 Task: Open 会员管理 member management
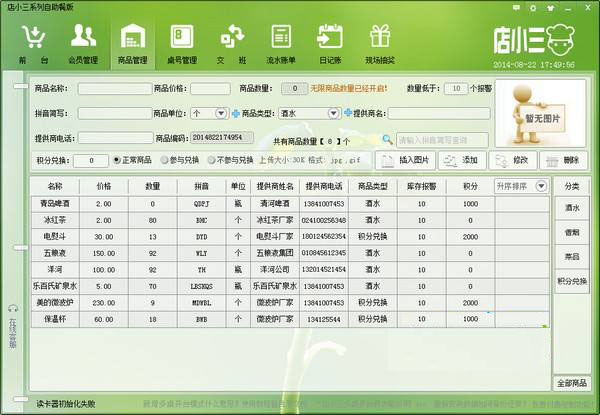coord(84,43)
